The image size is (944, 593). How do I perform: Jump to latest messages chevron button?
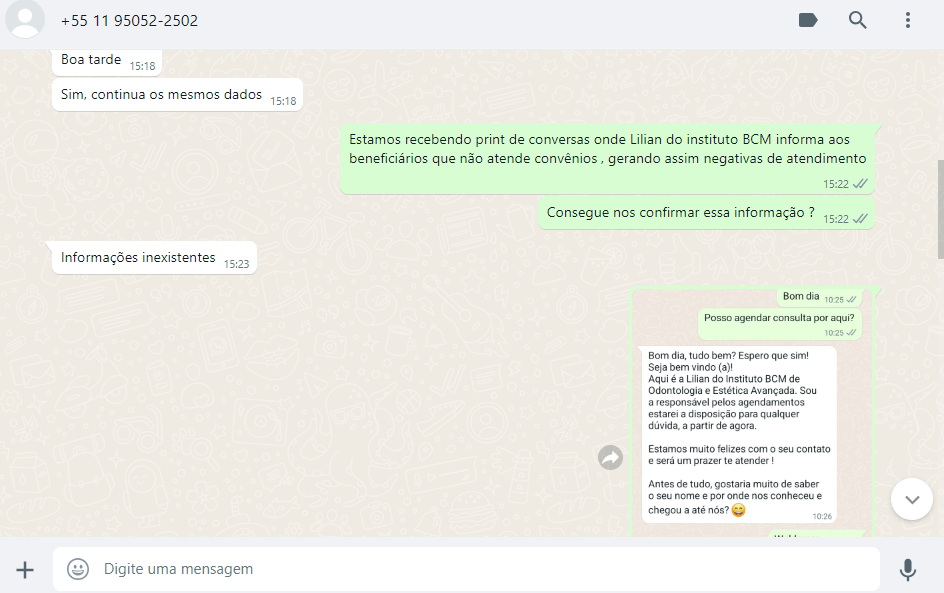(911, 499)
